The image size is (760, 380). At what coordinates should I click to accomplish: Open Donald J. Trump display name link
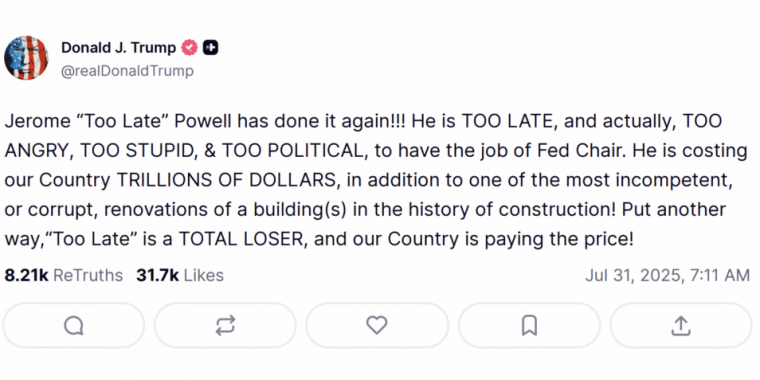(119, 48)
